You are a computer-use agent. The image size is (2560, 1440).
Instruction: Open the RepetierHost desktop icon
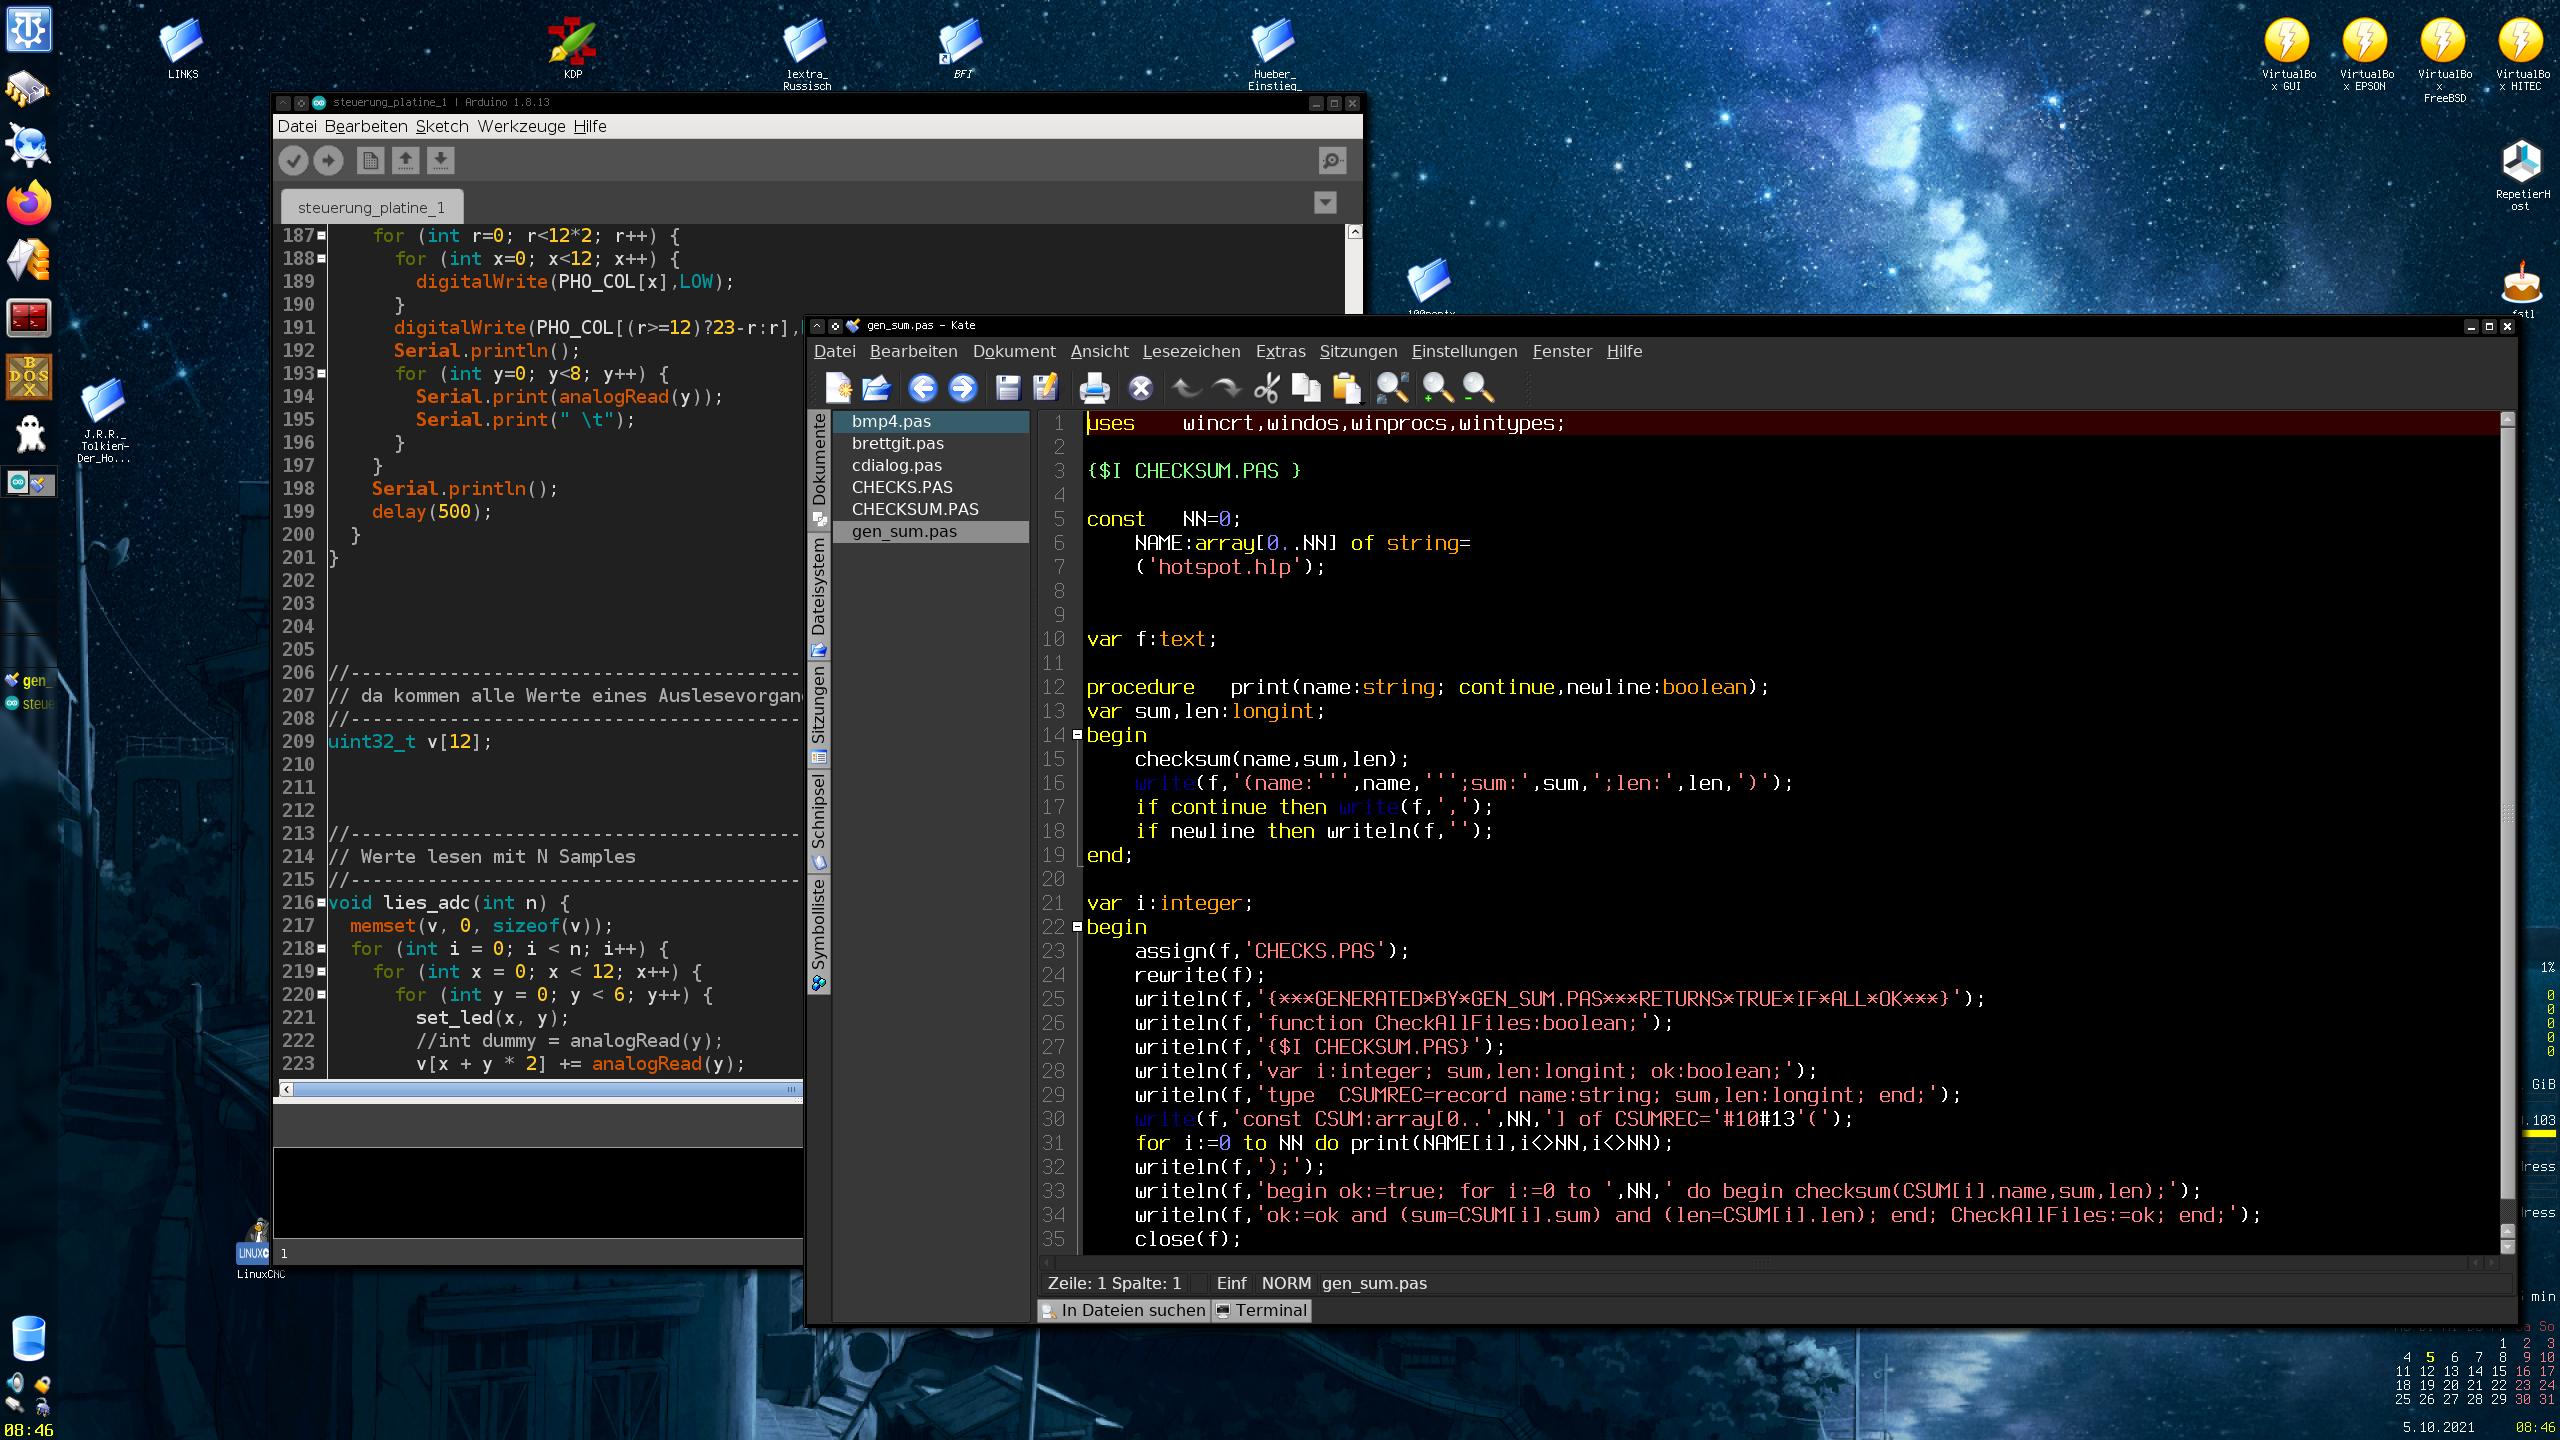click(x=2521, y=176)
